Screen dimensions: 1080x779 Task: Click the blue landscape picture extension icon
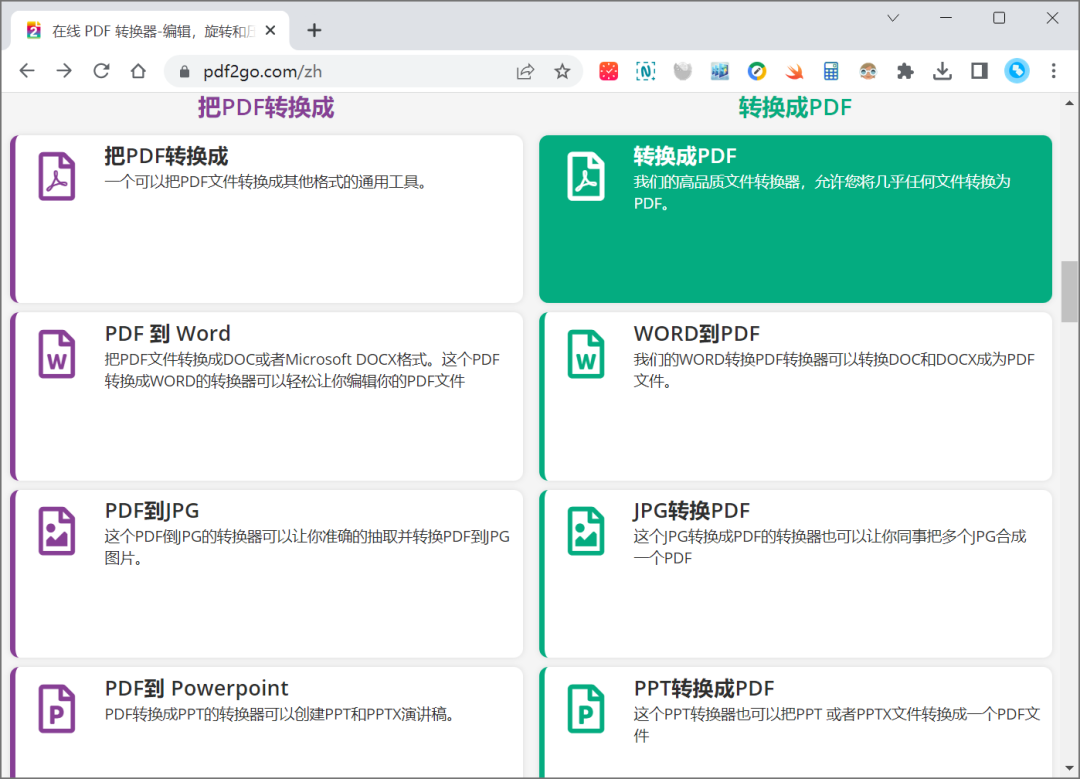[720, 71]
